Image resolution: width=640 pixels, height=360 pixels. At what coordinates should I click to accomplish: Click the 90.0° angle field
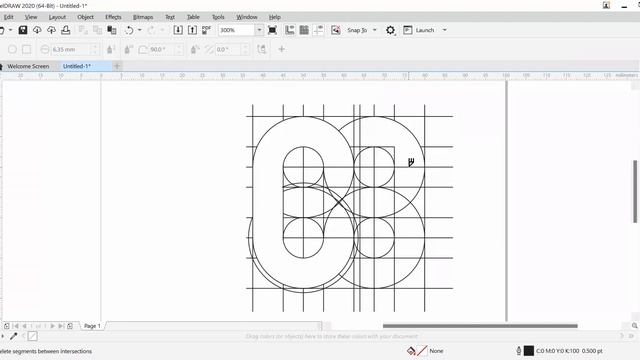point(162,49)
